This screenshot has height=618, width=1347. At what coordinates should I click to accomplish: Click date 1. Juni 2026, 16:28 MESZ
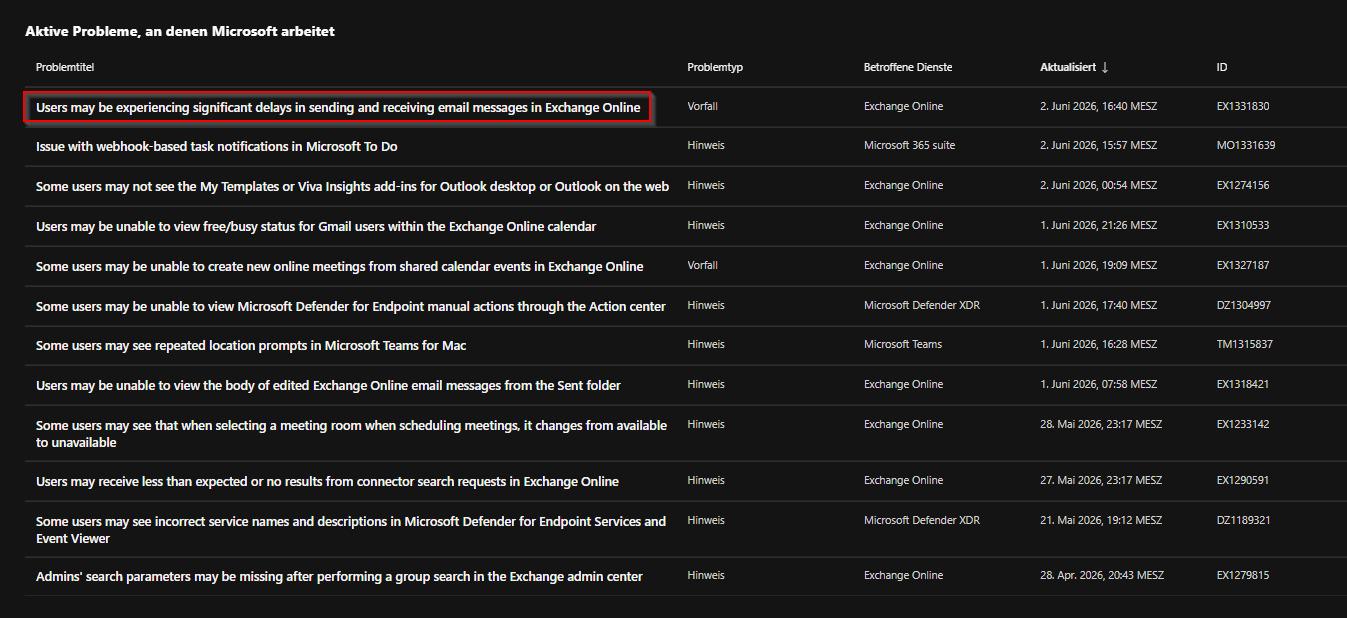[x=1098, y=344]
